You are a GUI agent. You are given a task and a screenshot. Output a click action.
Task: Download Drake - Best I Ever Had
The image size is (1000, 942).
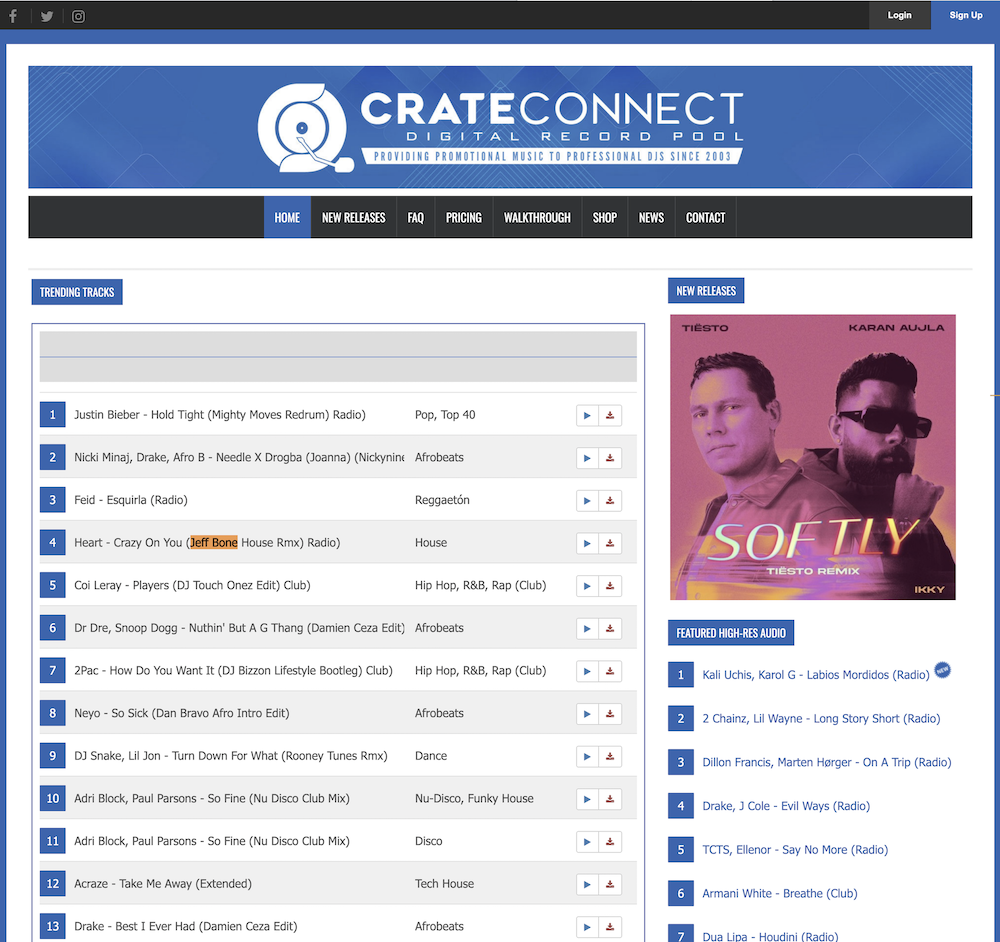(x=610, y=927)
